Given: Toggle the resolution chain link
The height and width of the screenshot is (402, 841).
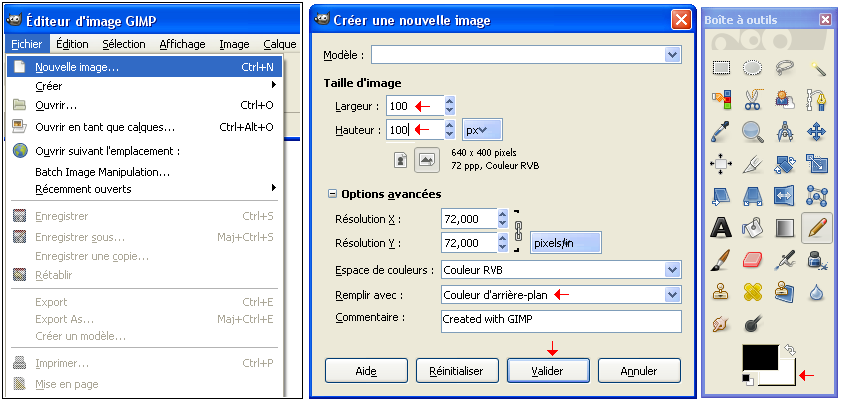Looking at the screenshot, I should tap(518, 230).
